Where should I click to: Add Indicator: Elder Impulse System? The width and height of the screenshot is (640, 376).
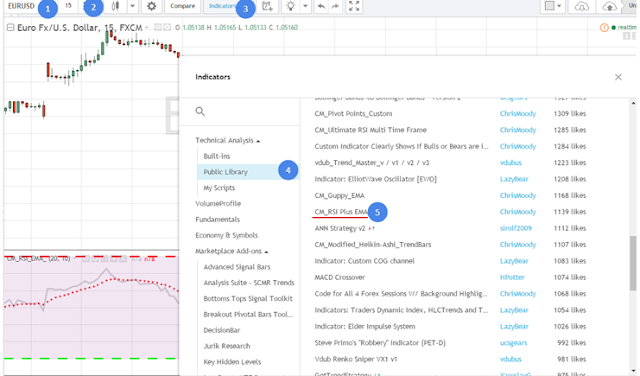364,326
